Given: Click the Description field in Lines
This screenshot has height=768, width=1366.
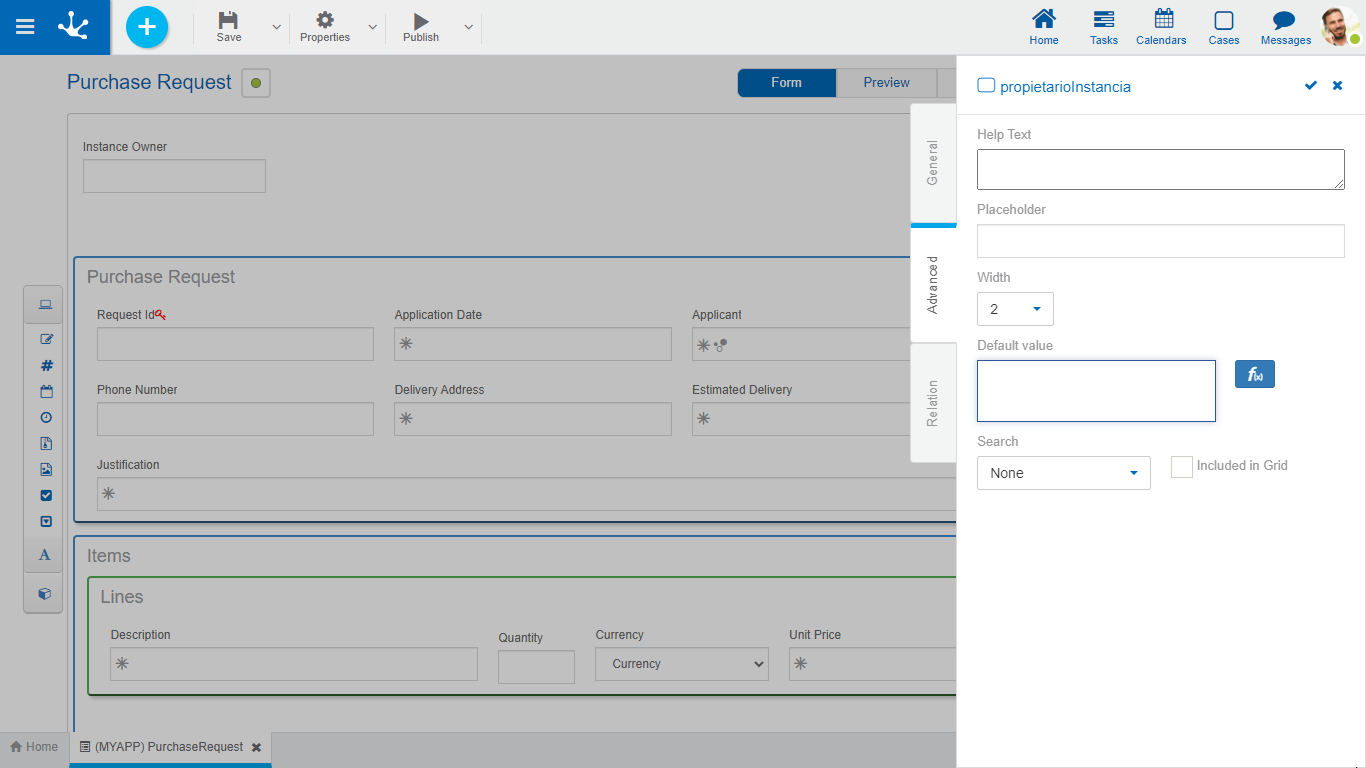Looking at the screenshot, I should (x=294, y=664).
